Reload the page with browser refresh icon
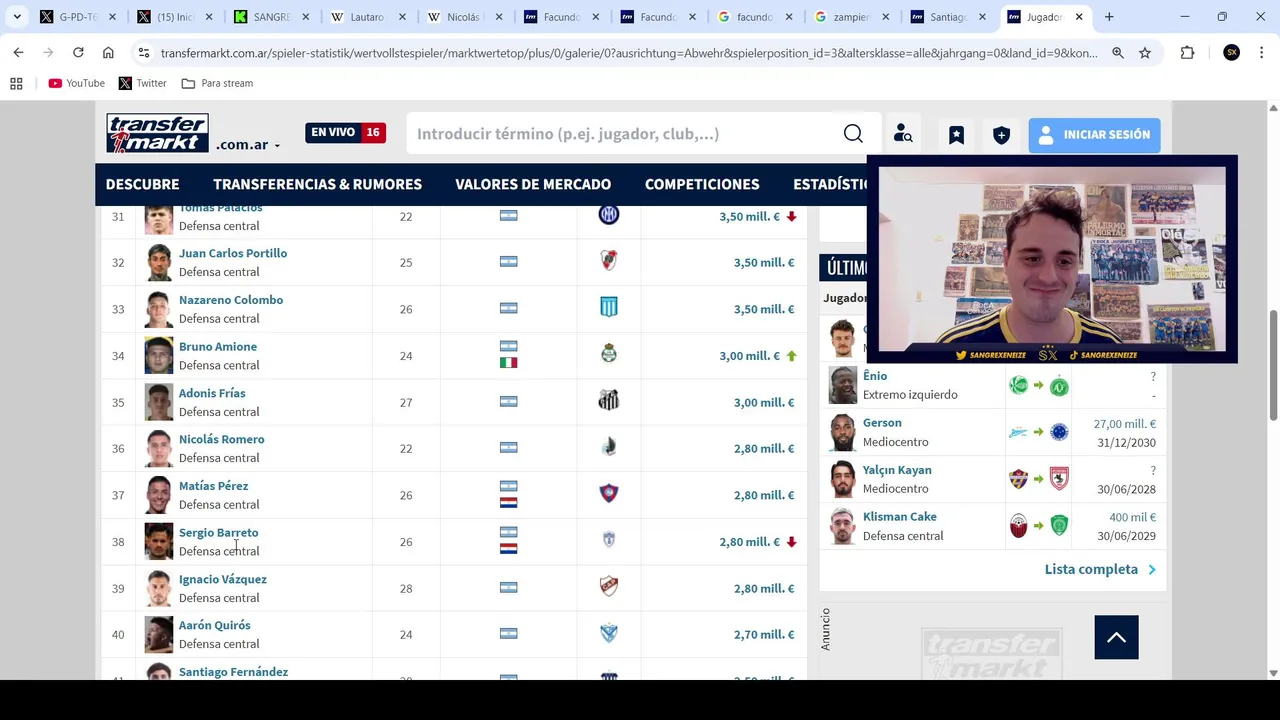 (78, 52)
